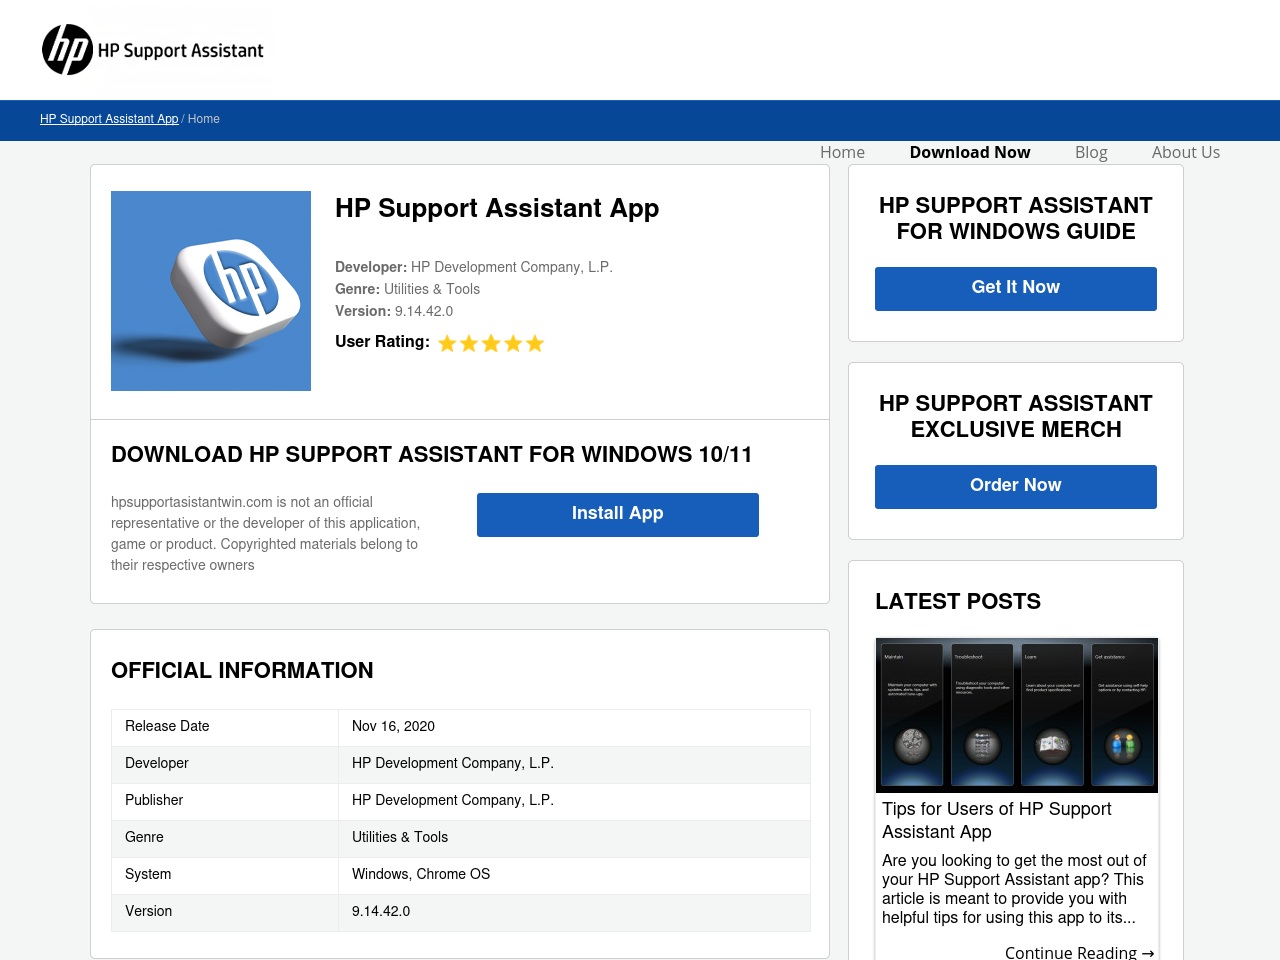The width and height of the screenshot is (1280, 960).
Task: Click the Download for Windows 10/11 heading
Action: click(x=432, y=454)
